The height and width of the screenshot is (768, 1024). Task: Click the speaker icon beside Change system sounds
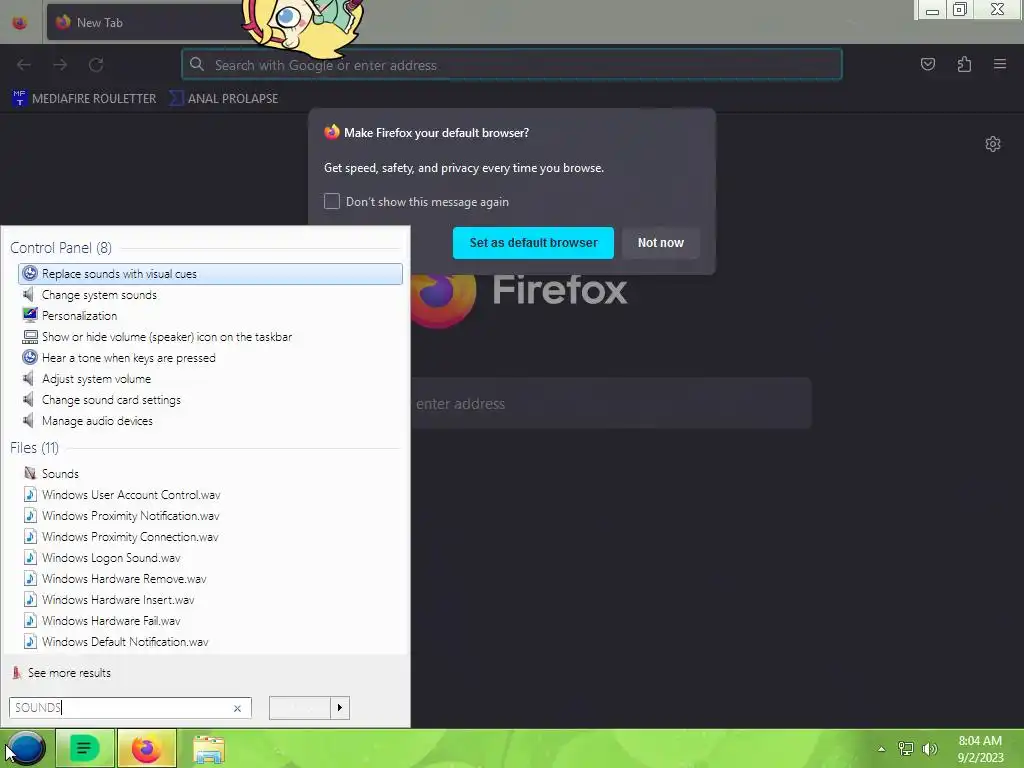coord(29,295)
